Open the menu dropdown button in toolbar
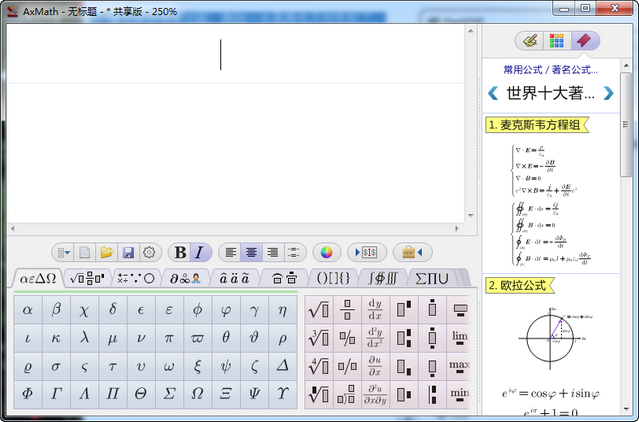This screenshot has width=639, height=422. coord(63,253)
